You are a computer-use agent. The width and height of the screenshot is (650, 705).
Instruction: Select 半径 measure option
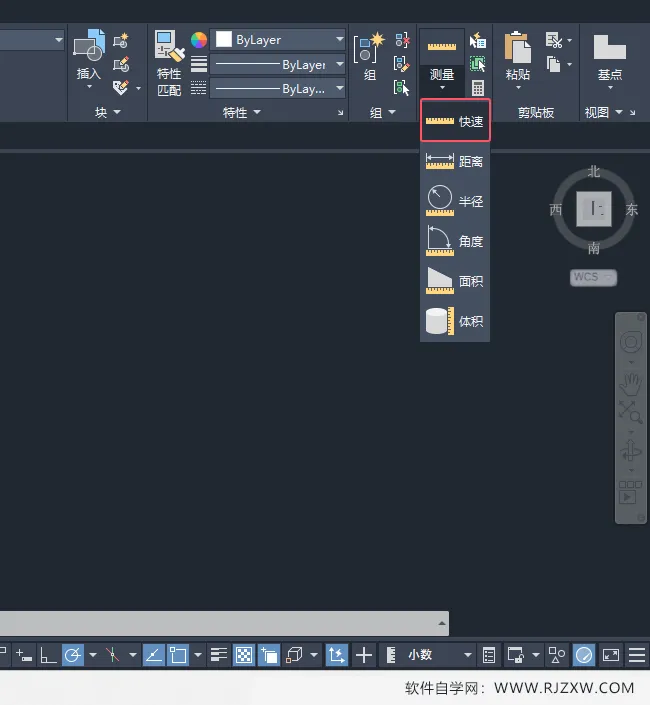(455, 201)
